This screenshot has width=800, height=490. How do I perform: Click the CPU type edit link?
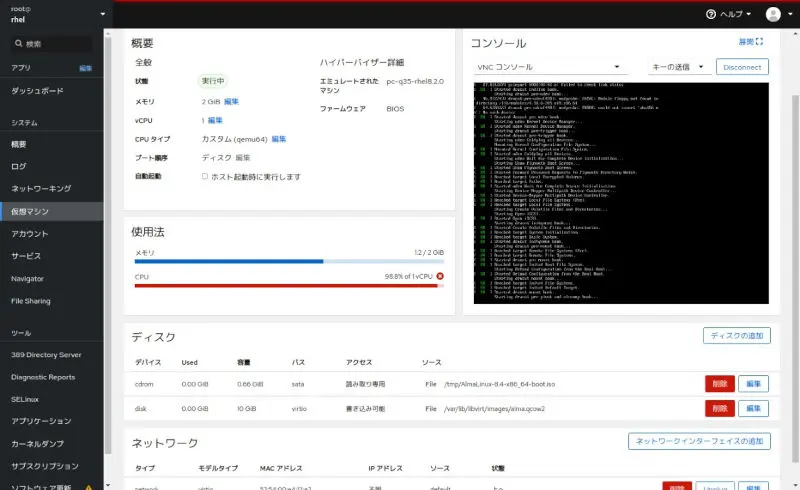(279, 139)
